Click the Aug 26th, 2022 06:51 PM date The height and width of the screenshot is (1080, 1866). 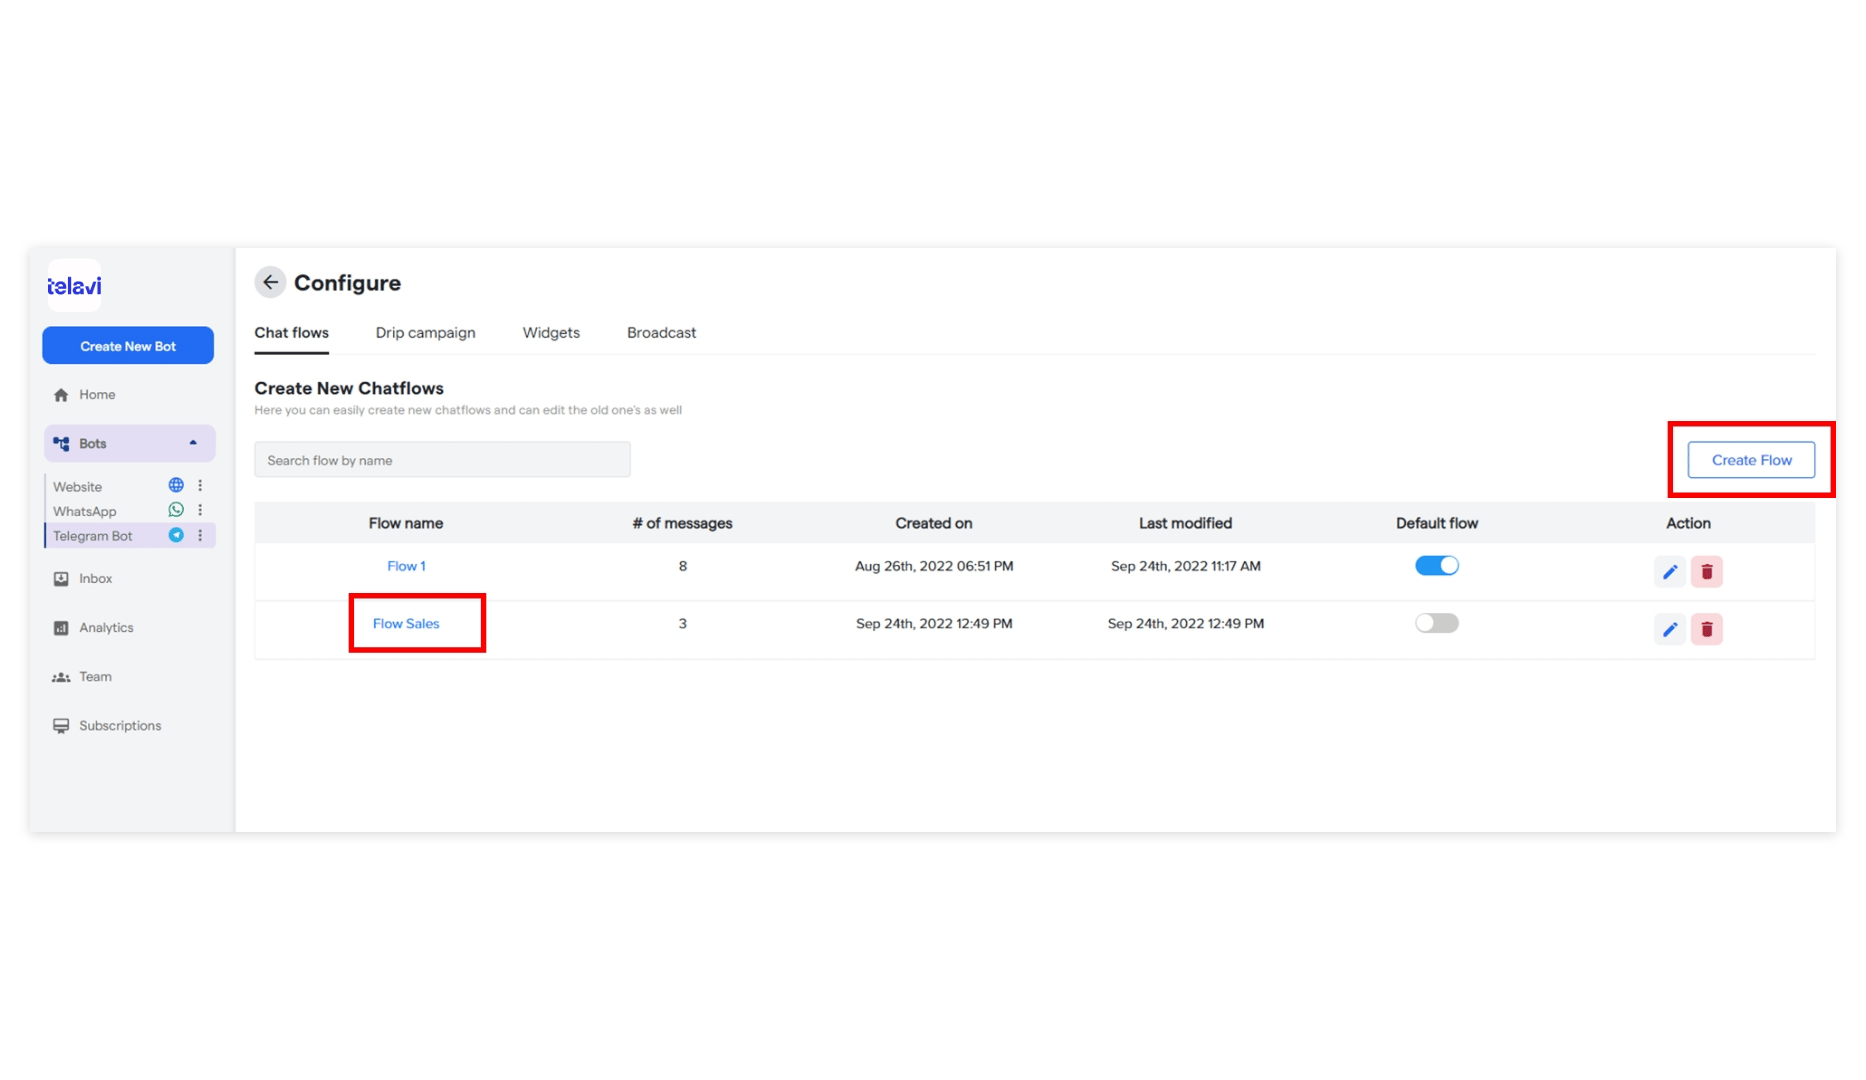click(x=934, y=566)
